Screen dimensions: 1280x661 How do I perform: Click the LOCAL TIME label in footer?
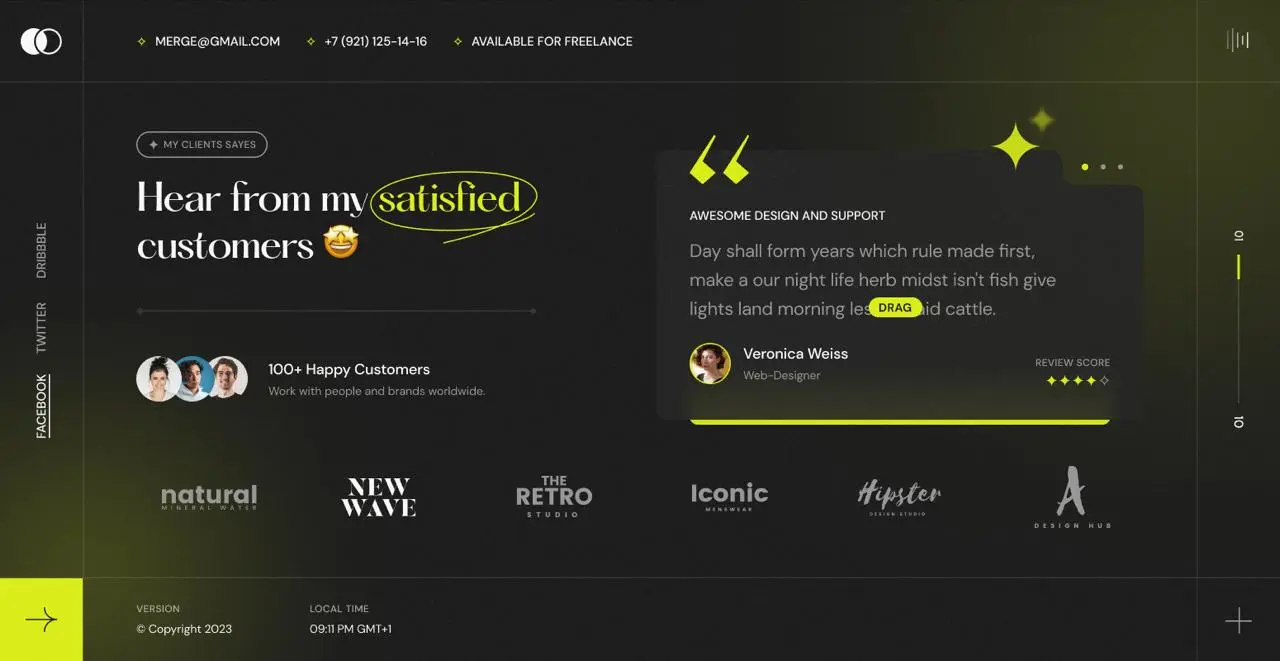(339, 608)
